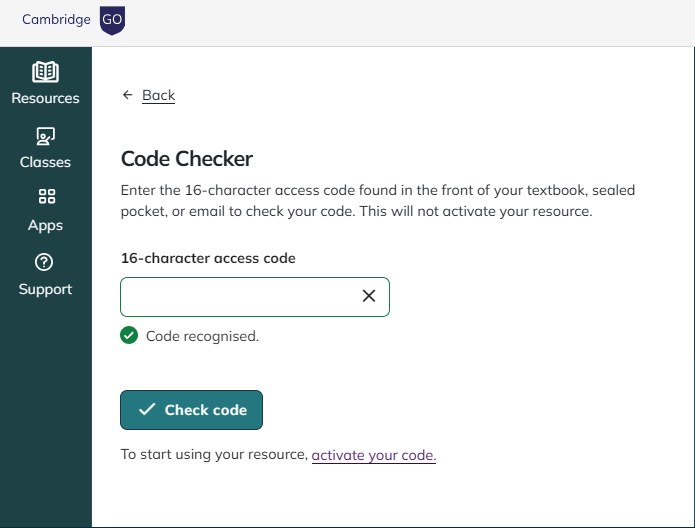Go to the Classes sidebar label
695x528 pixels.
pos(45,162)
